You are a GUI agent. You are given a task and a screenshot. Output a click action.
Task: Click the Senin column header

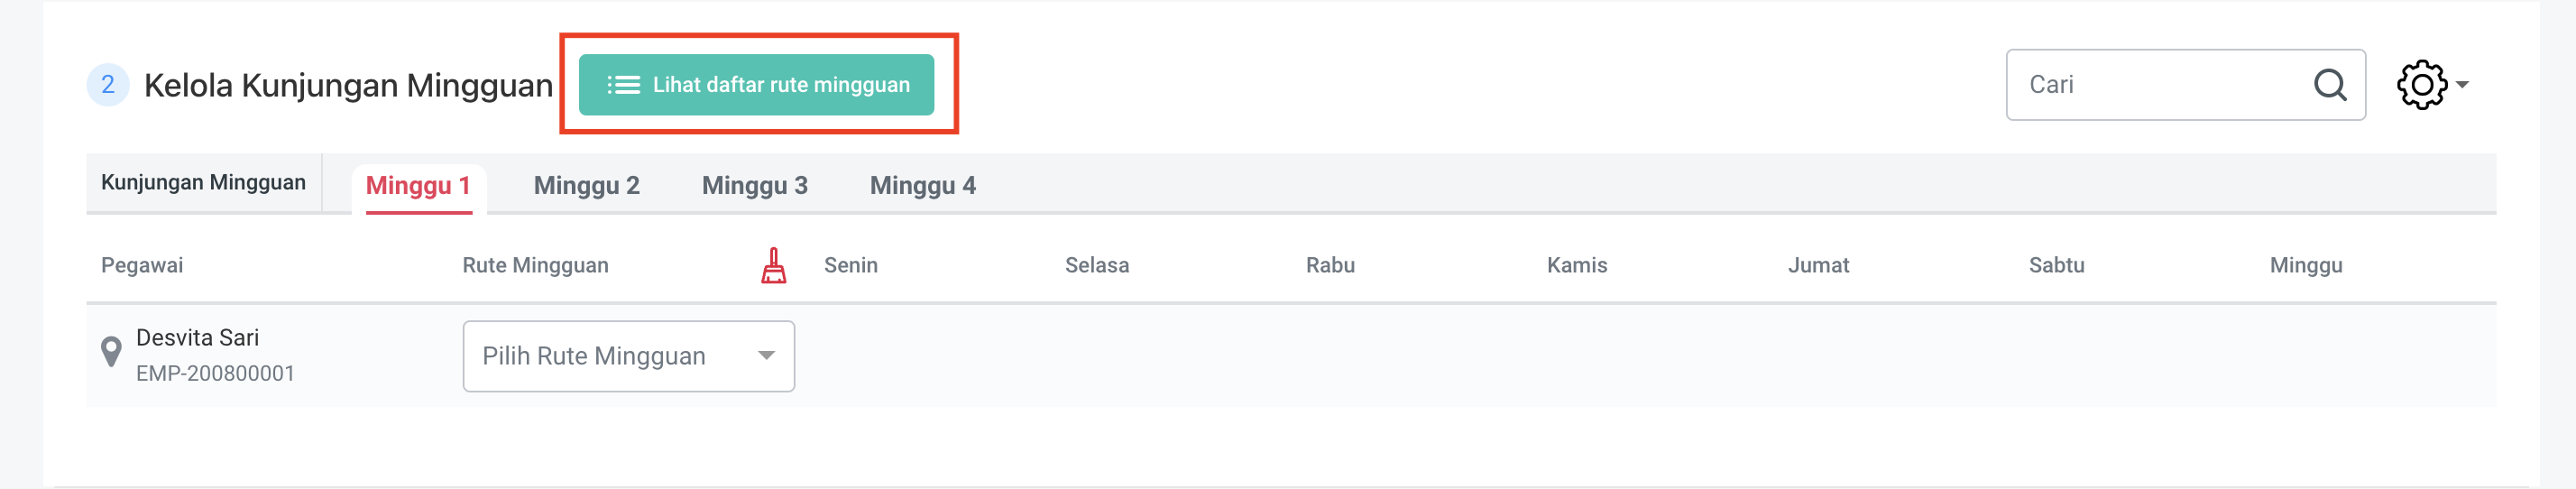pyautogui.click(x=850, y=266)
